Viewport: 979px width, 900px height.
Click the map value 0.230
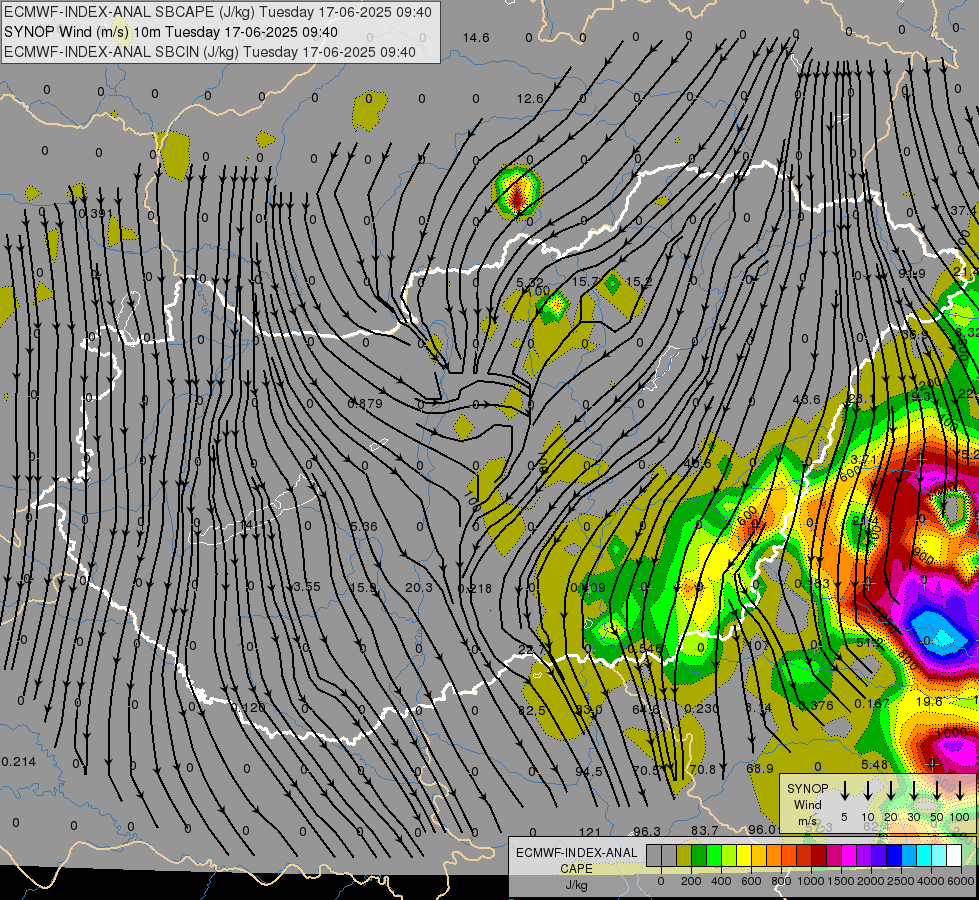point(701,708)
